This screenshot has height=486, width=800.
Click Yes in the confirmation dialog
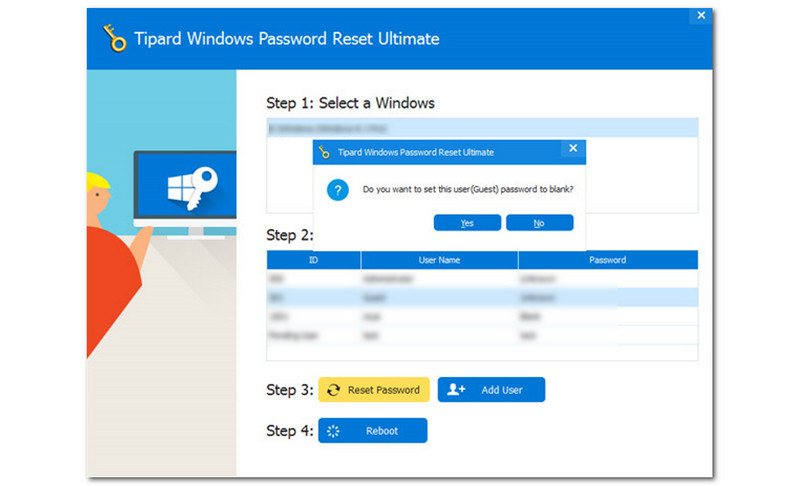467,223
